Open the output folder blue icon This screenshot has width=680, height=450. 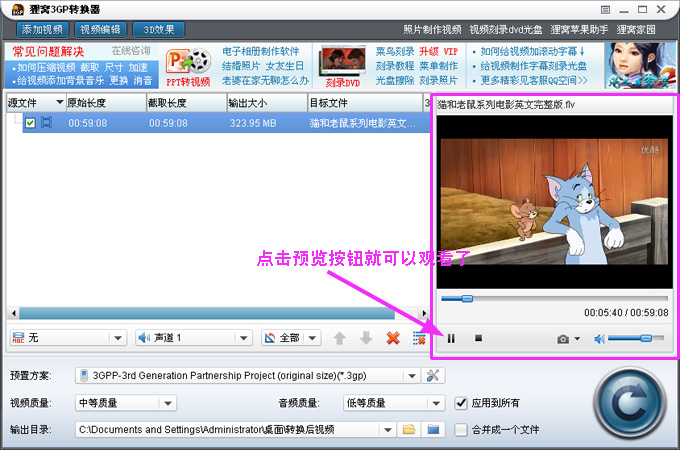click(433, 430)
